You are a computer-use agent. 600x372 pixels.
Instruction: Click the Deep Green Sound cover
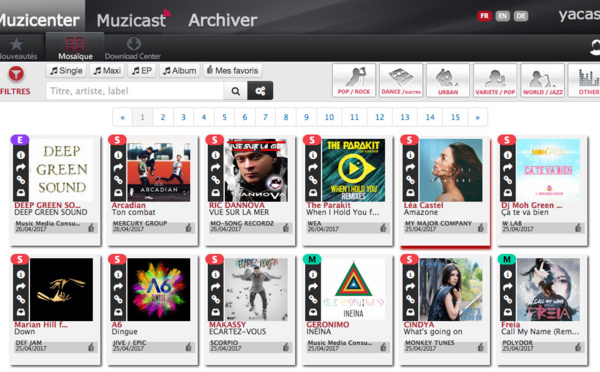61,170
